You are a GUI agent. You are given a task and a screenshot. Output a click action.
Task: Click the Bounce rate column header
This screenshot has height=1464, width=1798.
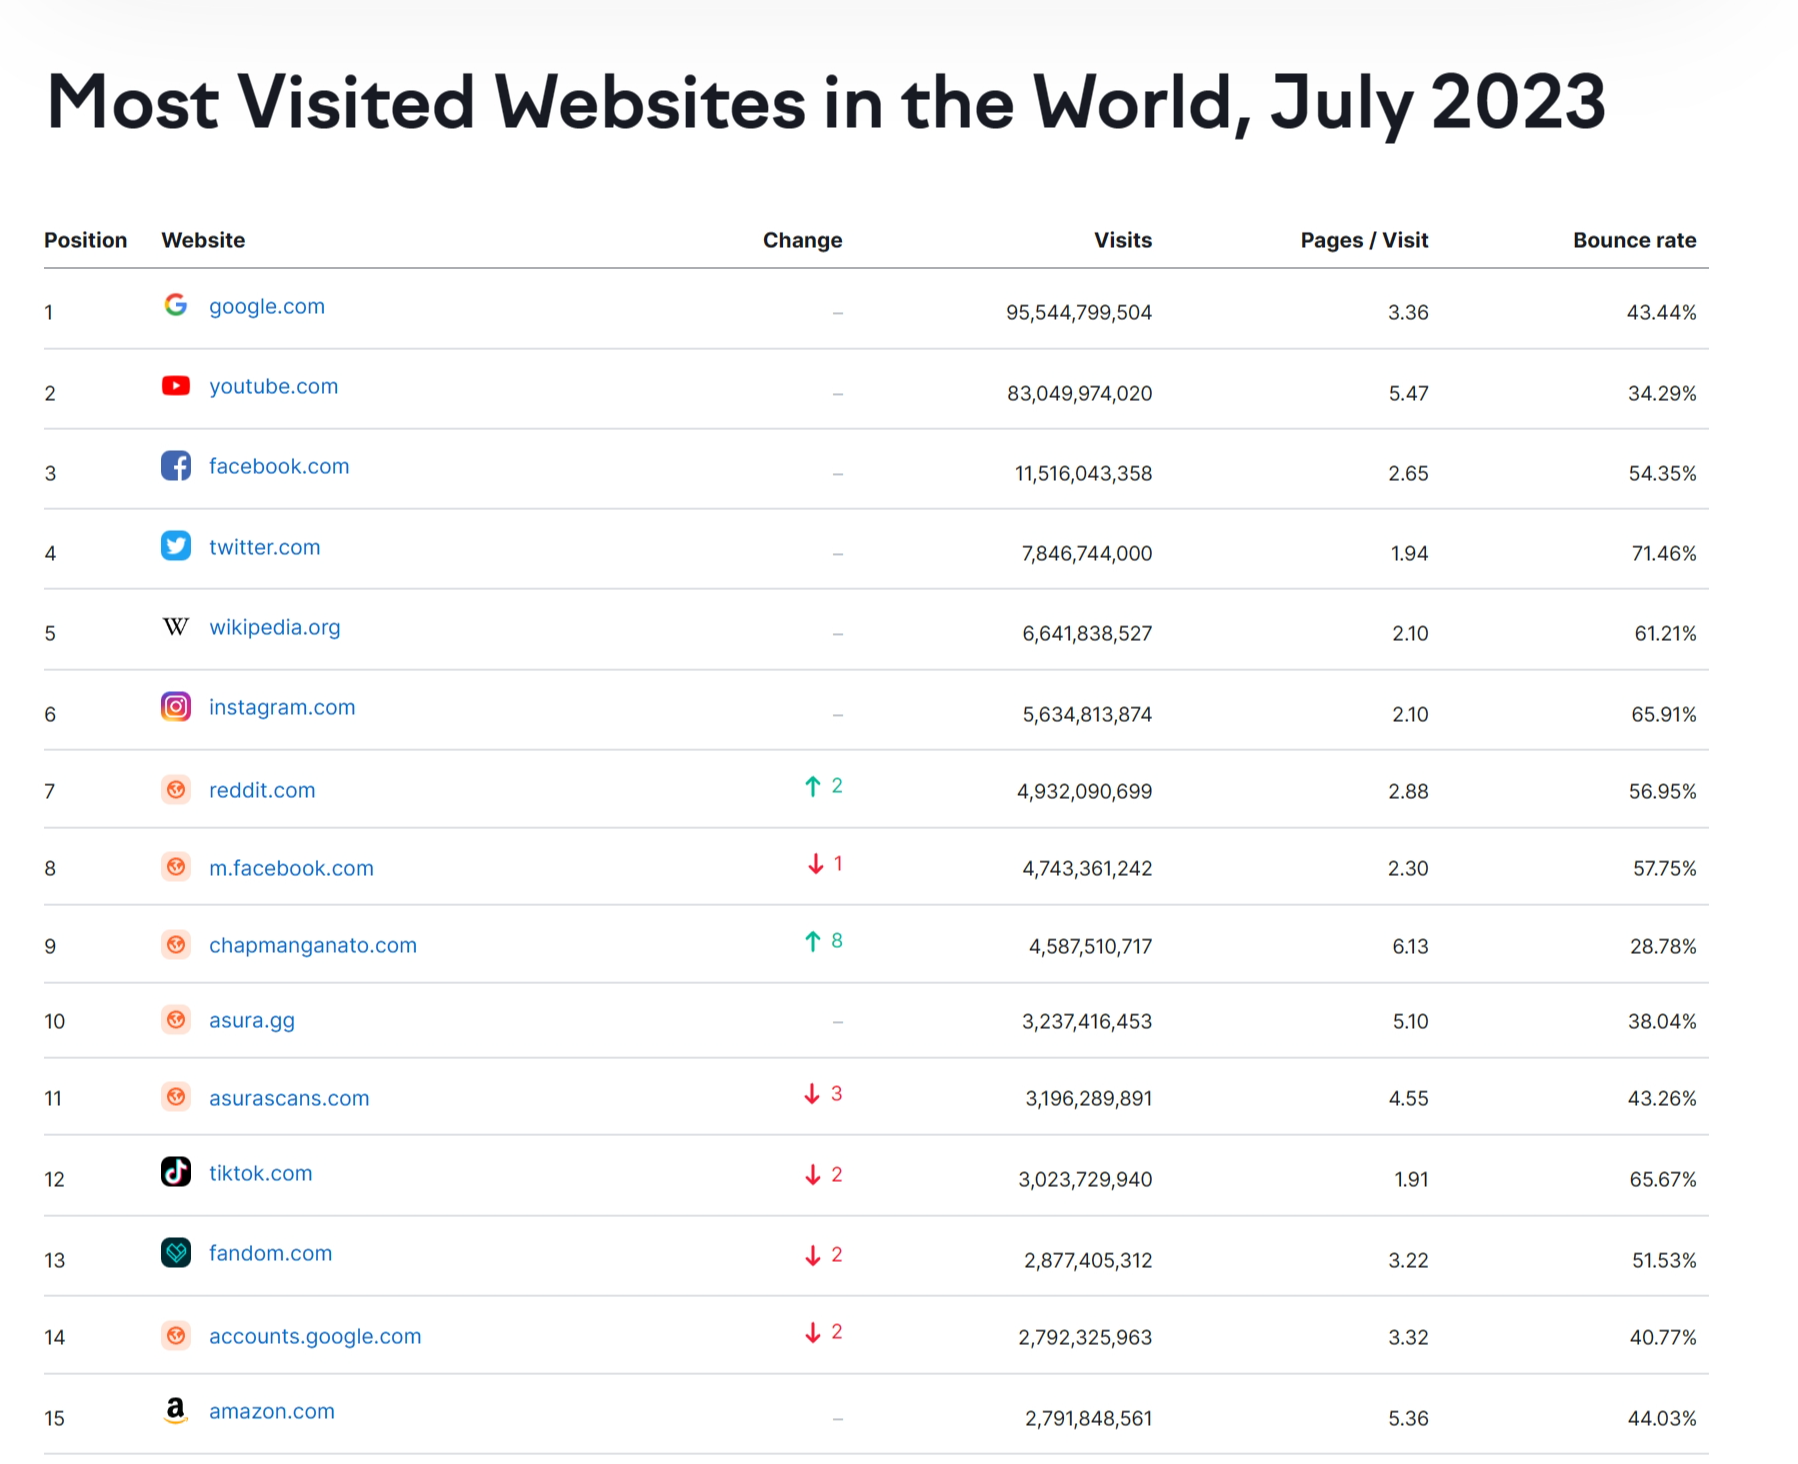[1635, 240]
